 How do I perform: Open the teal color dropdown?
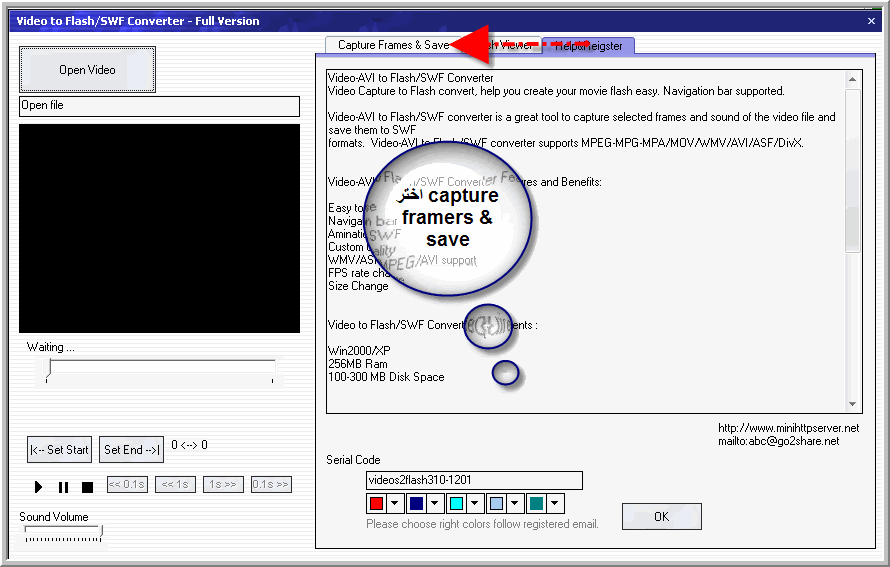tap(555, 503)
